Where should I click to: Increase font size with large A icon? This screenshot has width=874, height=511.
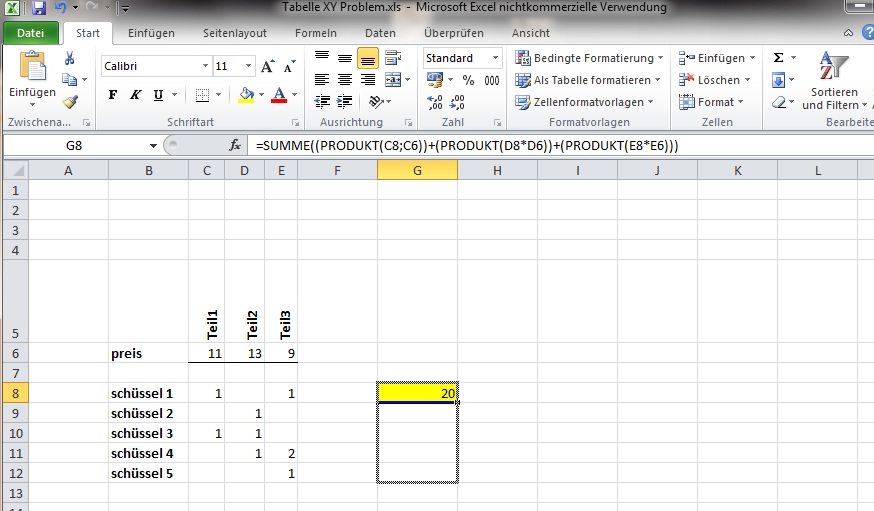pos(268,66)
